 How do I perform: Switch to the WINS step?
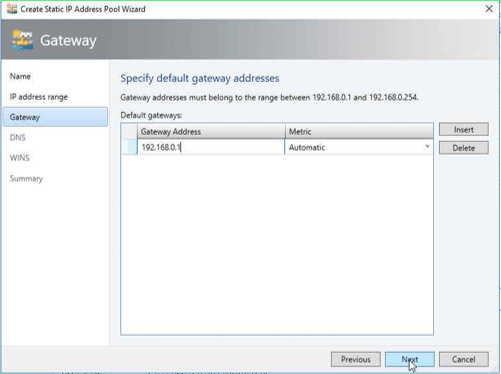coord(20,158)
